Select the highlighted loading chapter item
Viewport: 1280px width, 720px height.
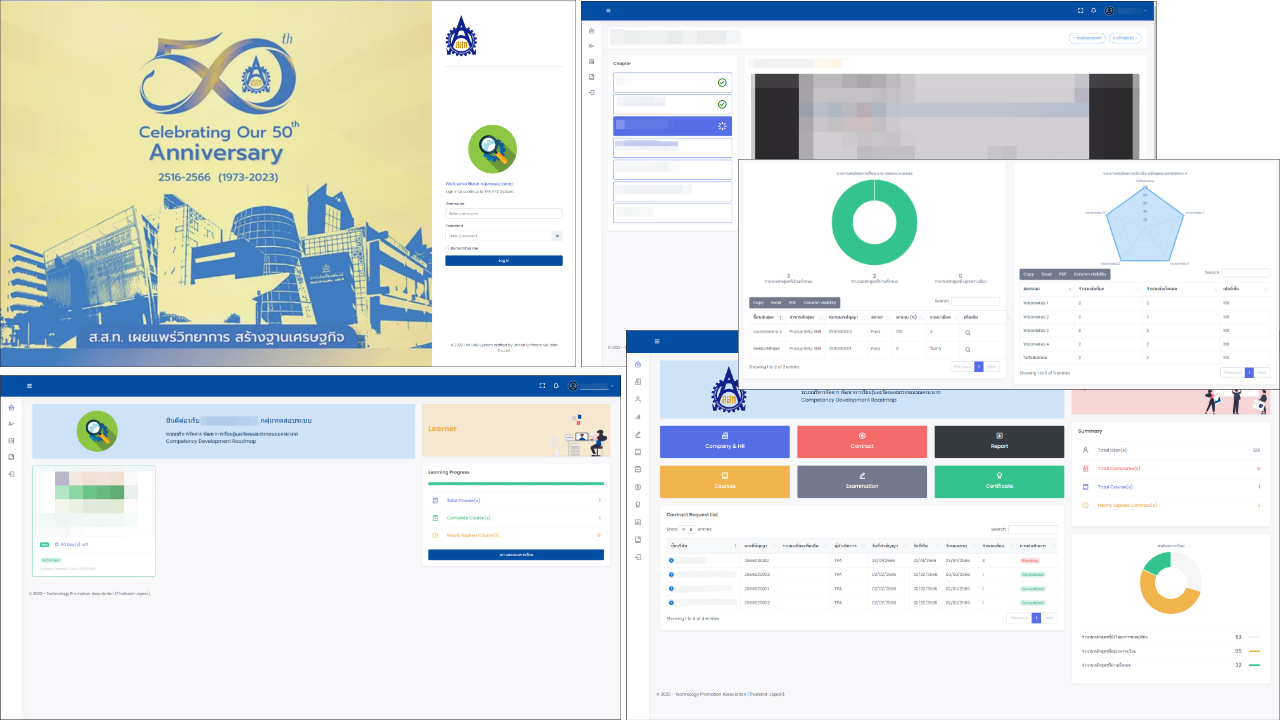(x=672, y=126)
